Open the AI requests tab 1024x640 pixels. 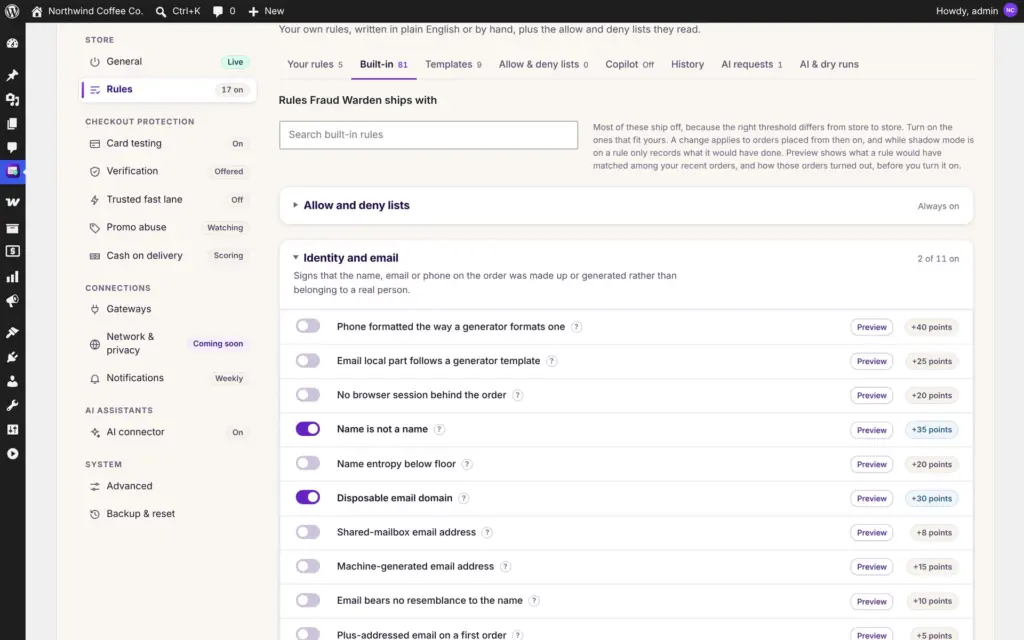pos(751,64)
